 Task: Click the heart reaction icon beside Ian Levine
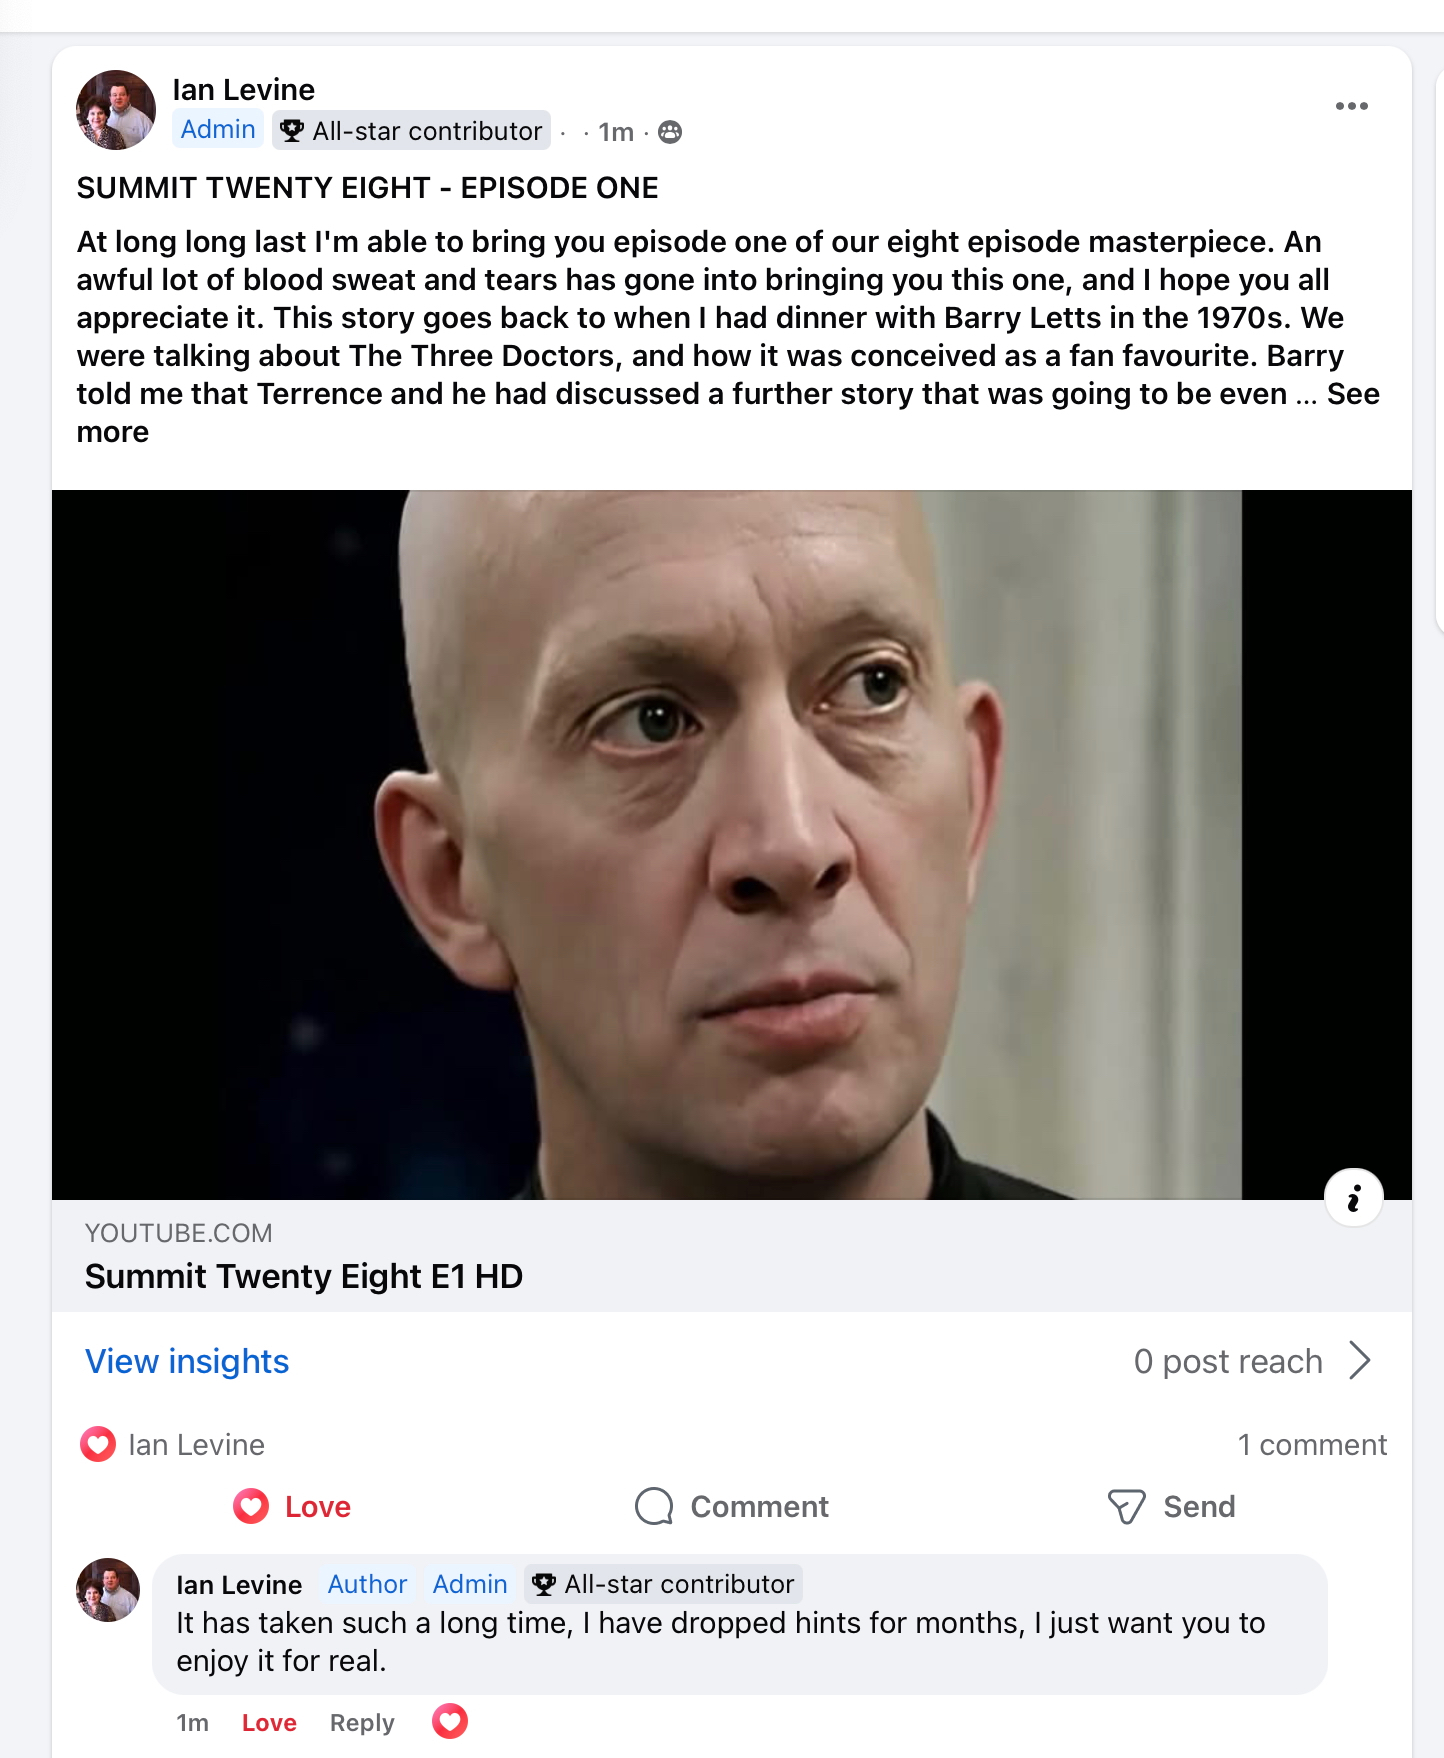coord(98,1444)
